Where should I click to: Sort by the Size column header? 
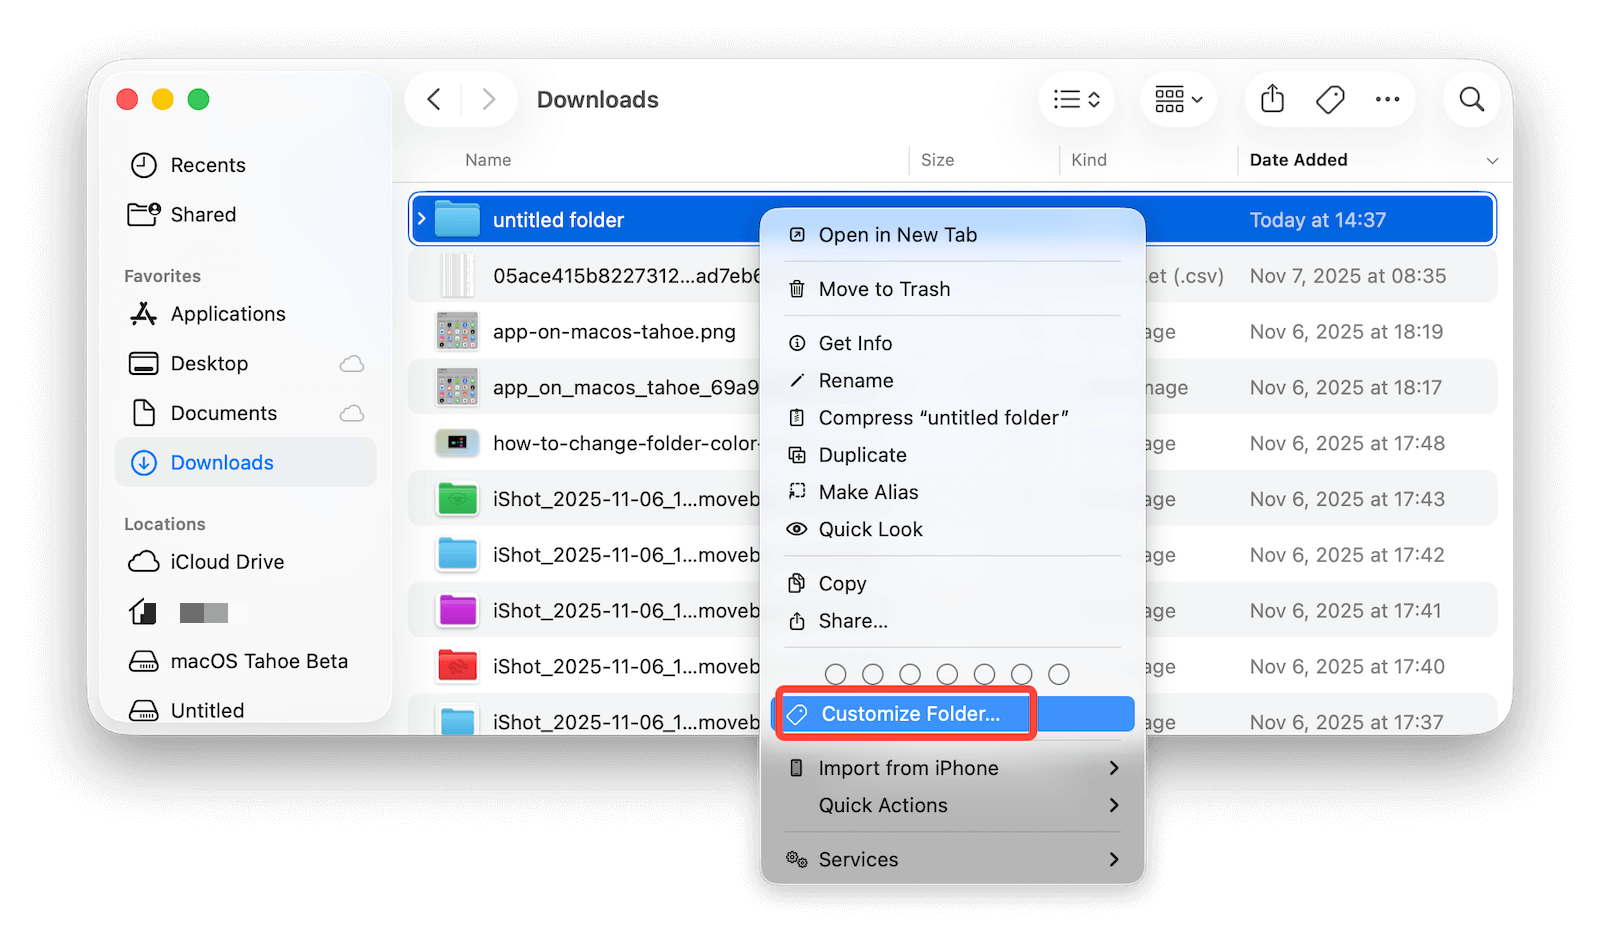pos(937,160)
